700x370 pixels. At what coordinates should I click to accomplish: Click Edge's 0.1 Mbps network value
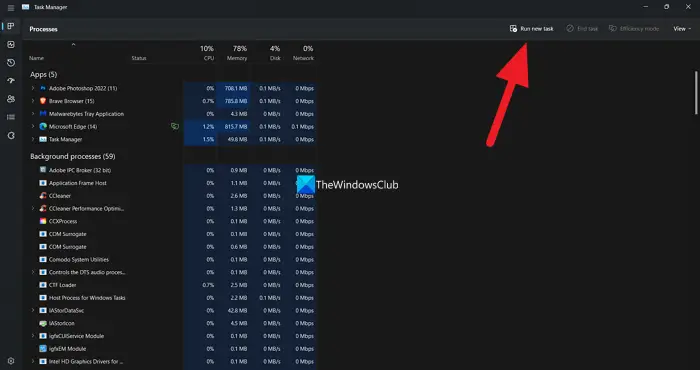pyautogui.click(x=303, y=127)
